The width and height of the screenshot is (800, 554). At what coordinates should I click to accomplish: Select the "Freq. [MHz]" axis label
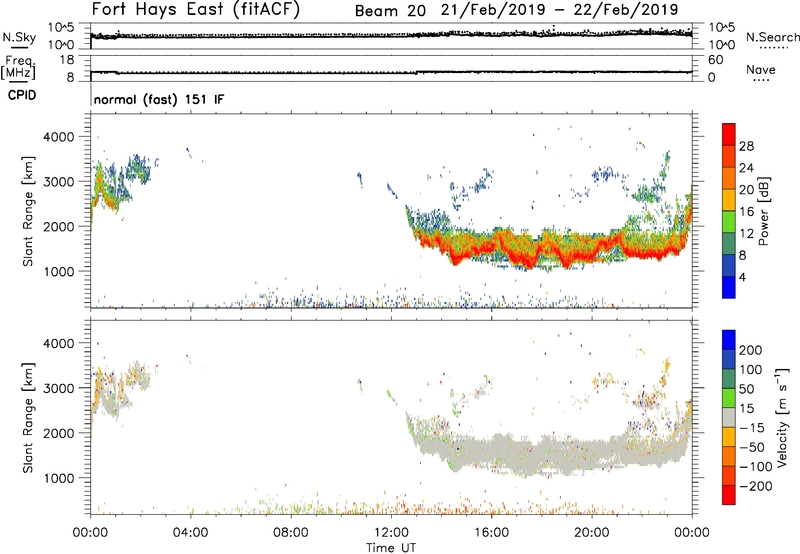pyautogui.click(x=19, y=68)
